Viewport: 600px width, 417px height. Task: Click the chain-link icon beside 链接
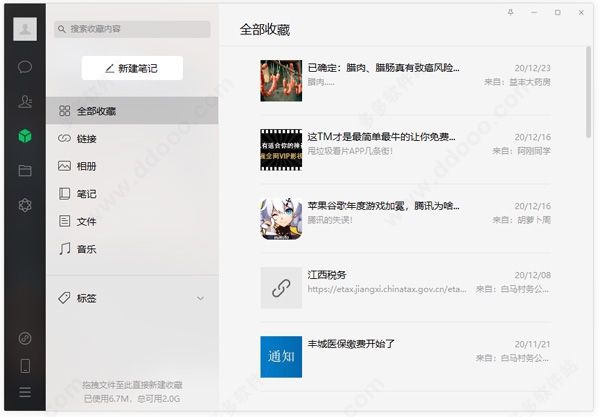[x=64, y=138]
